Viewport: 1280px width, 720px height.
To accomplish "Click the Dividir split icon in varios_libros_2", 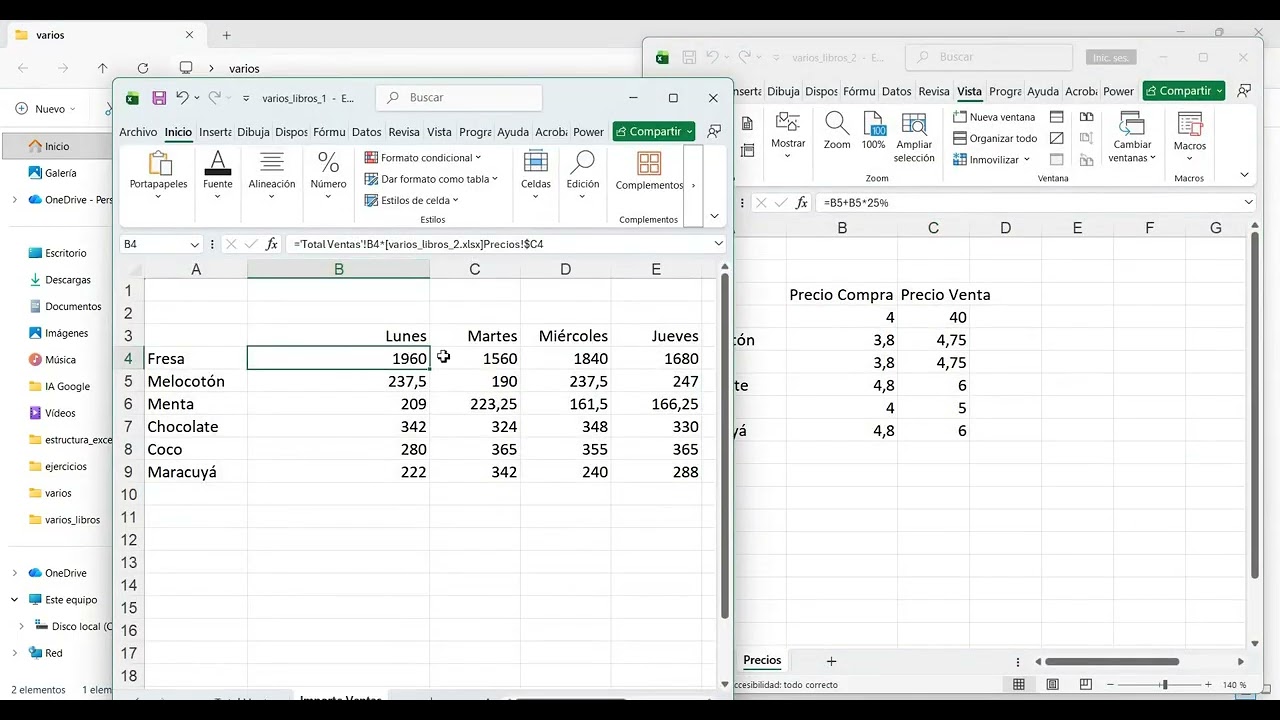I will [x=1057, y=117].
